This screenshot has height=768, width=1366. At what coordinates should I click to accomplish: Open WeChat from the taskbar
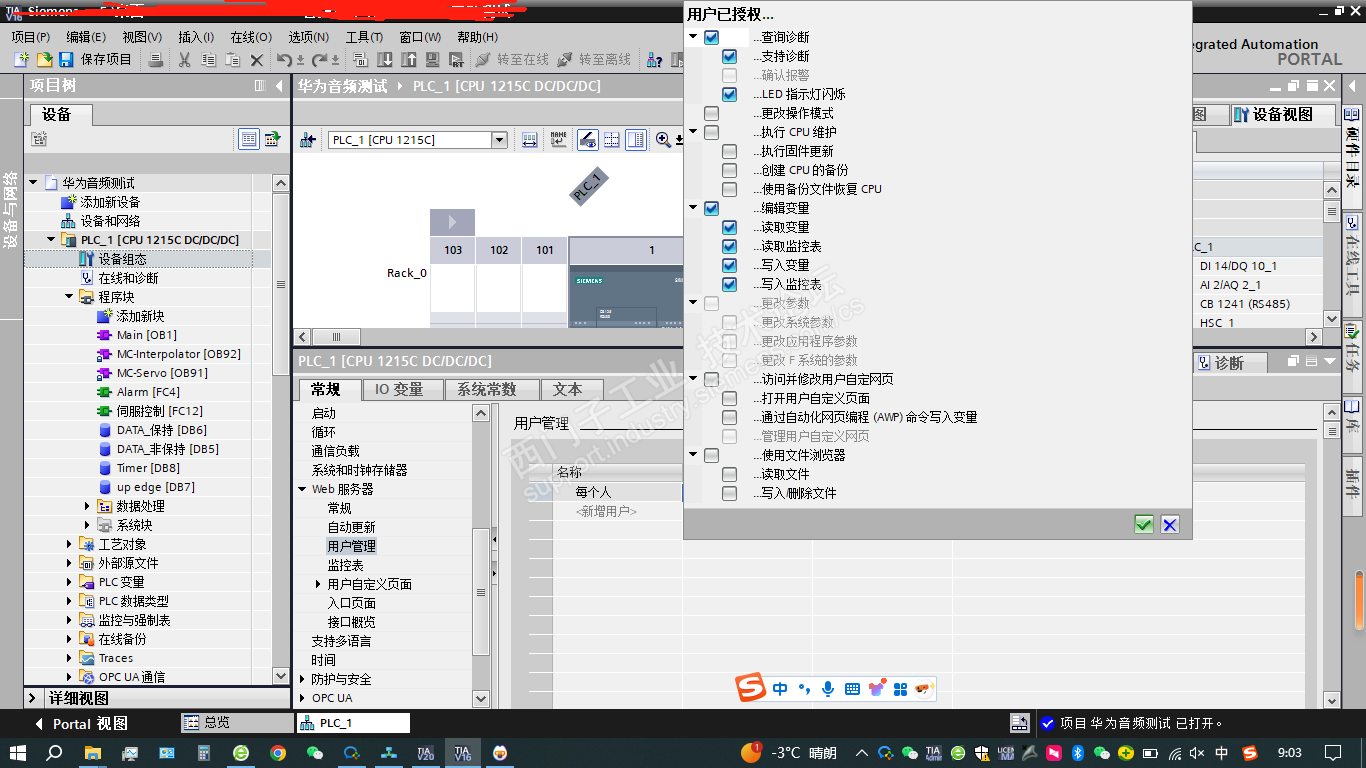tap(315, 753)
